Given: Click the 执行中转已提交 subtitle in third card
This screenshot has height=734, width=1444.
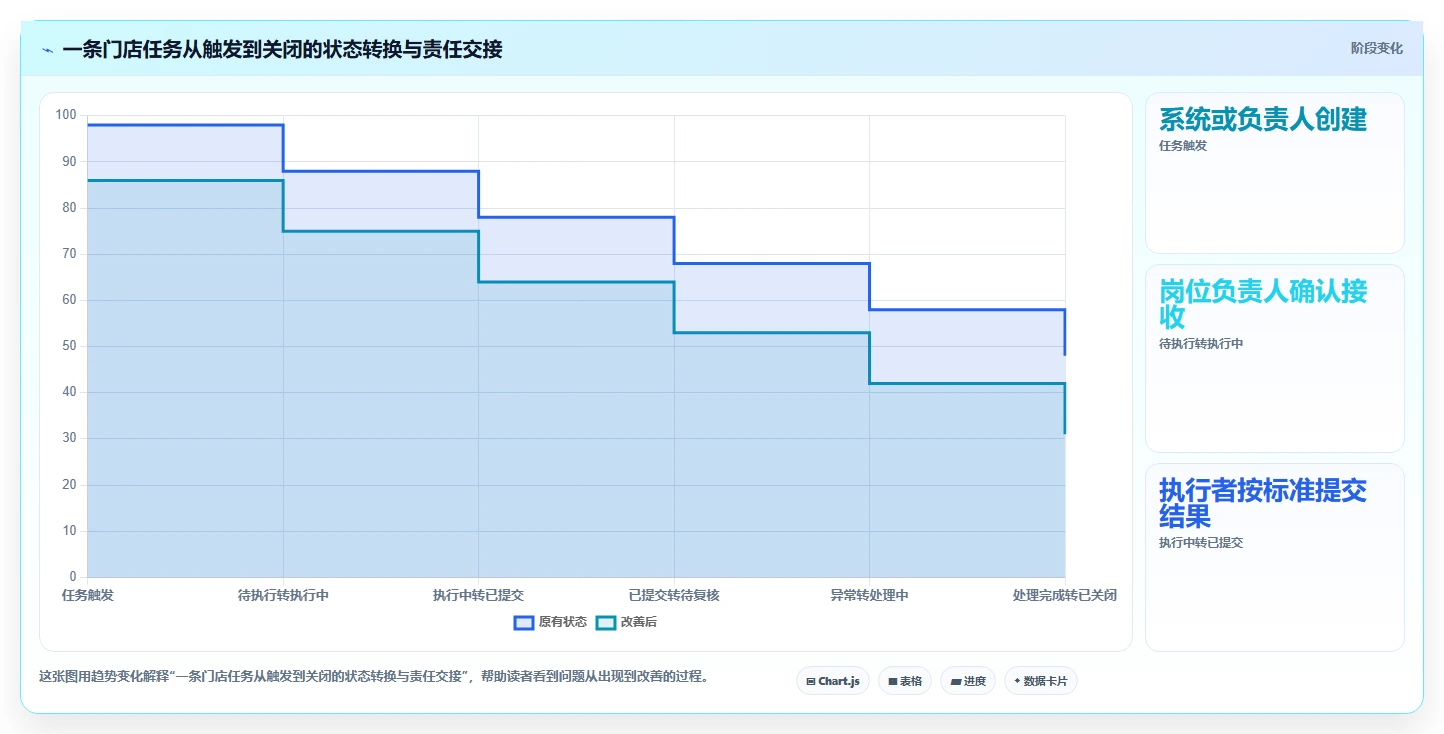Looking at the screenshot, I should (1201, 543).
